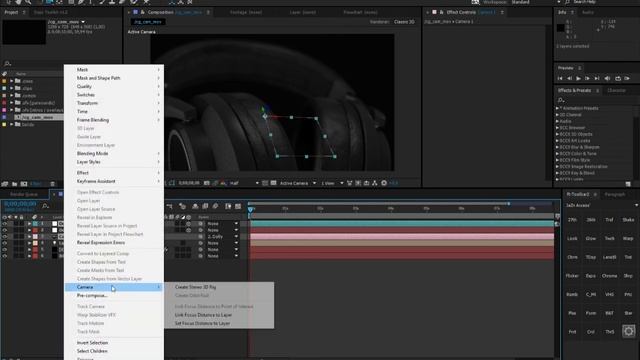Viewport: 640px width, 360px height.
Task: Click the timeline current time indicator
Action: coord(250,209)
